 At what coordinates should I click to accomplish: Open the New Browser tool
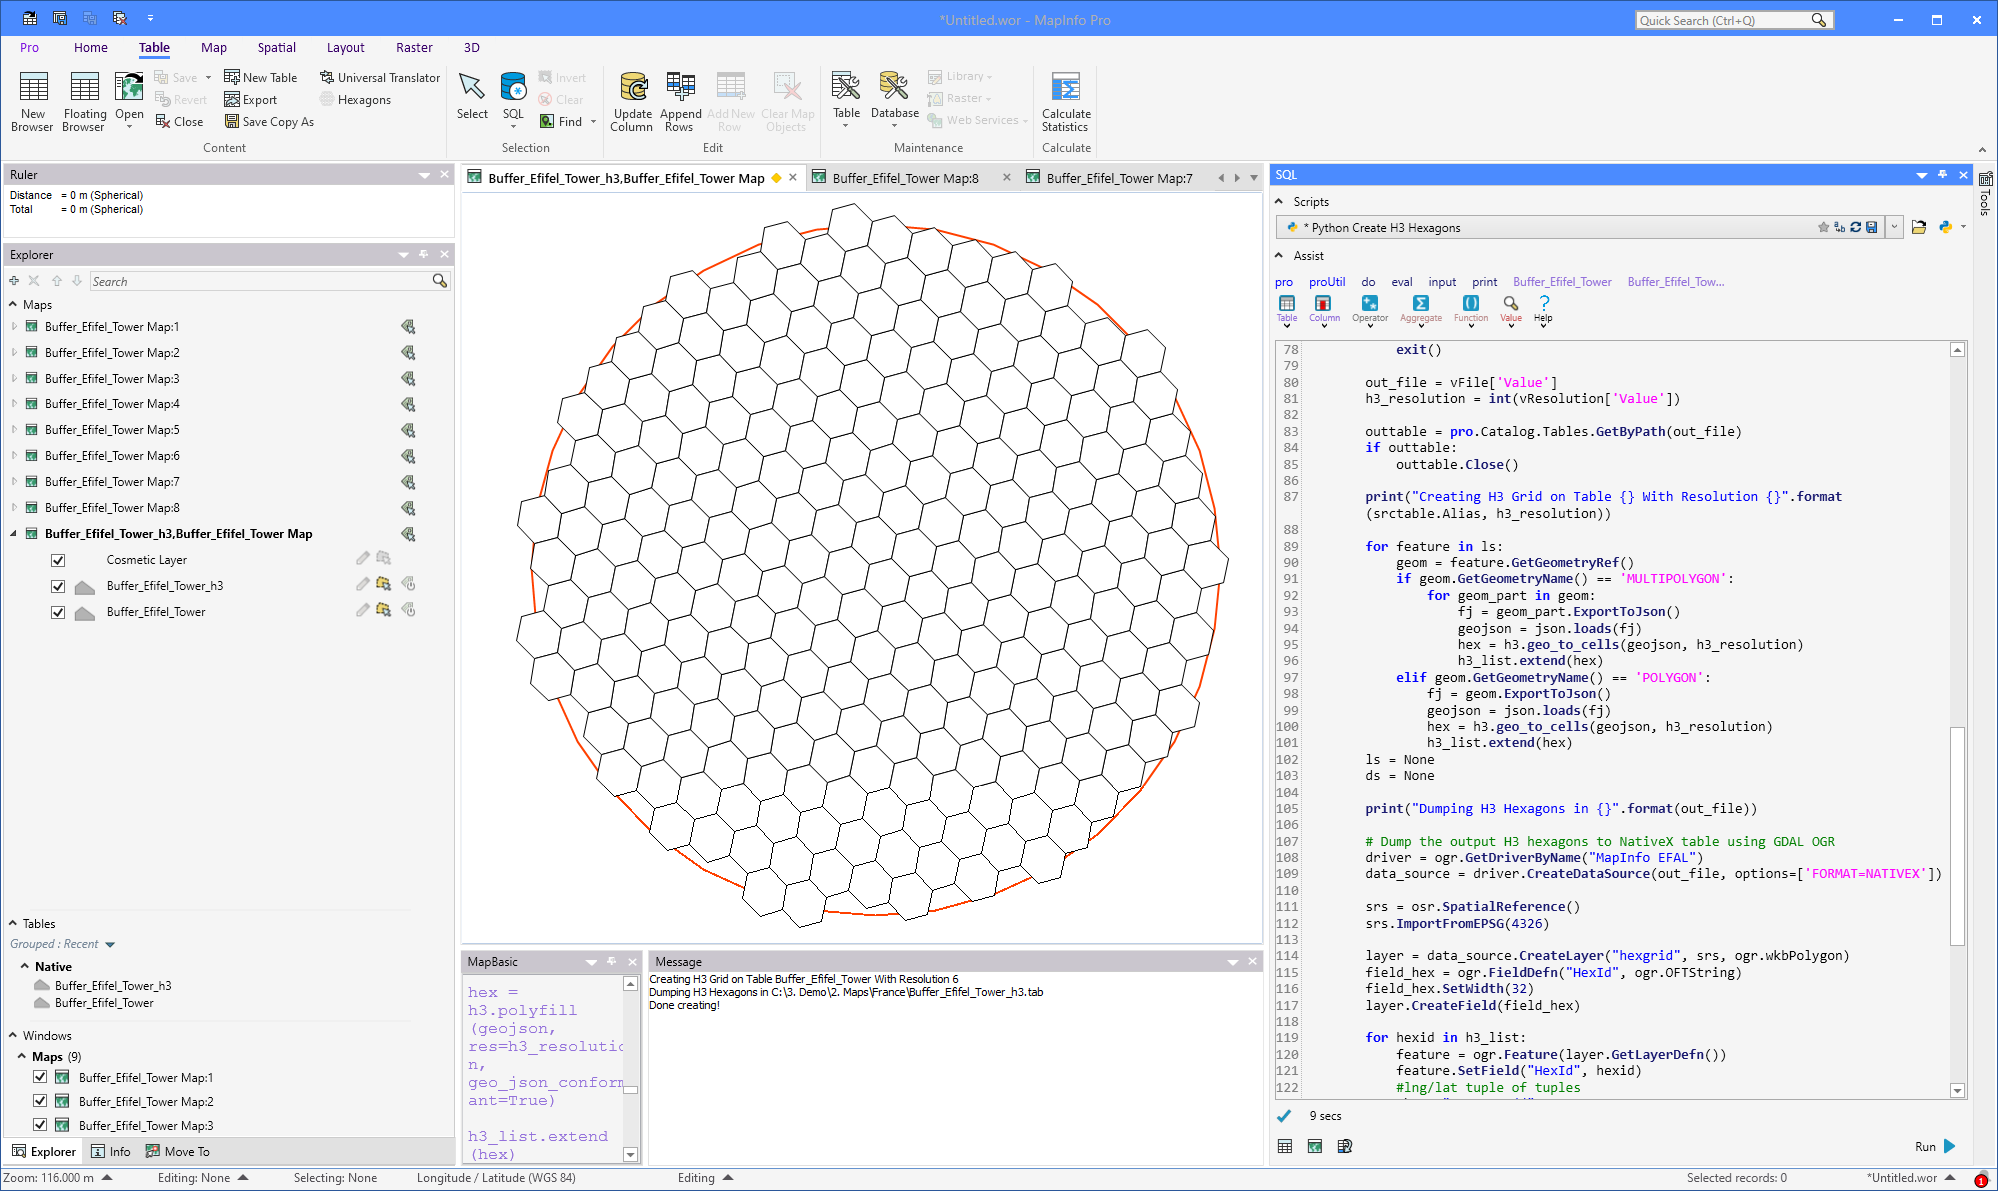tap(32, 100)
